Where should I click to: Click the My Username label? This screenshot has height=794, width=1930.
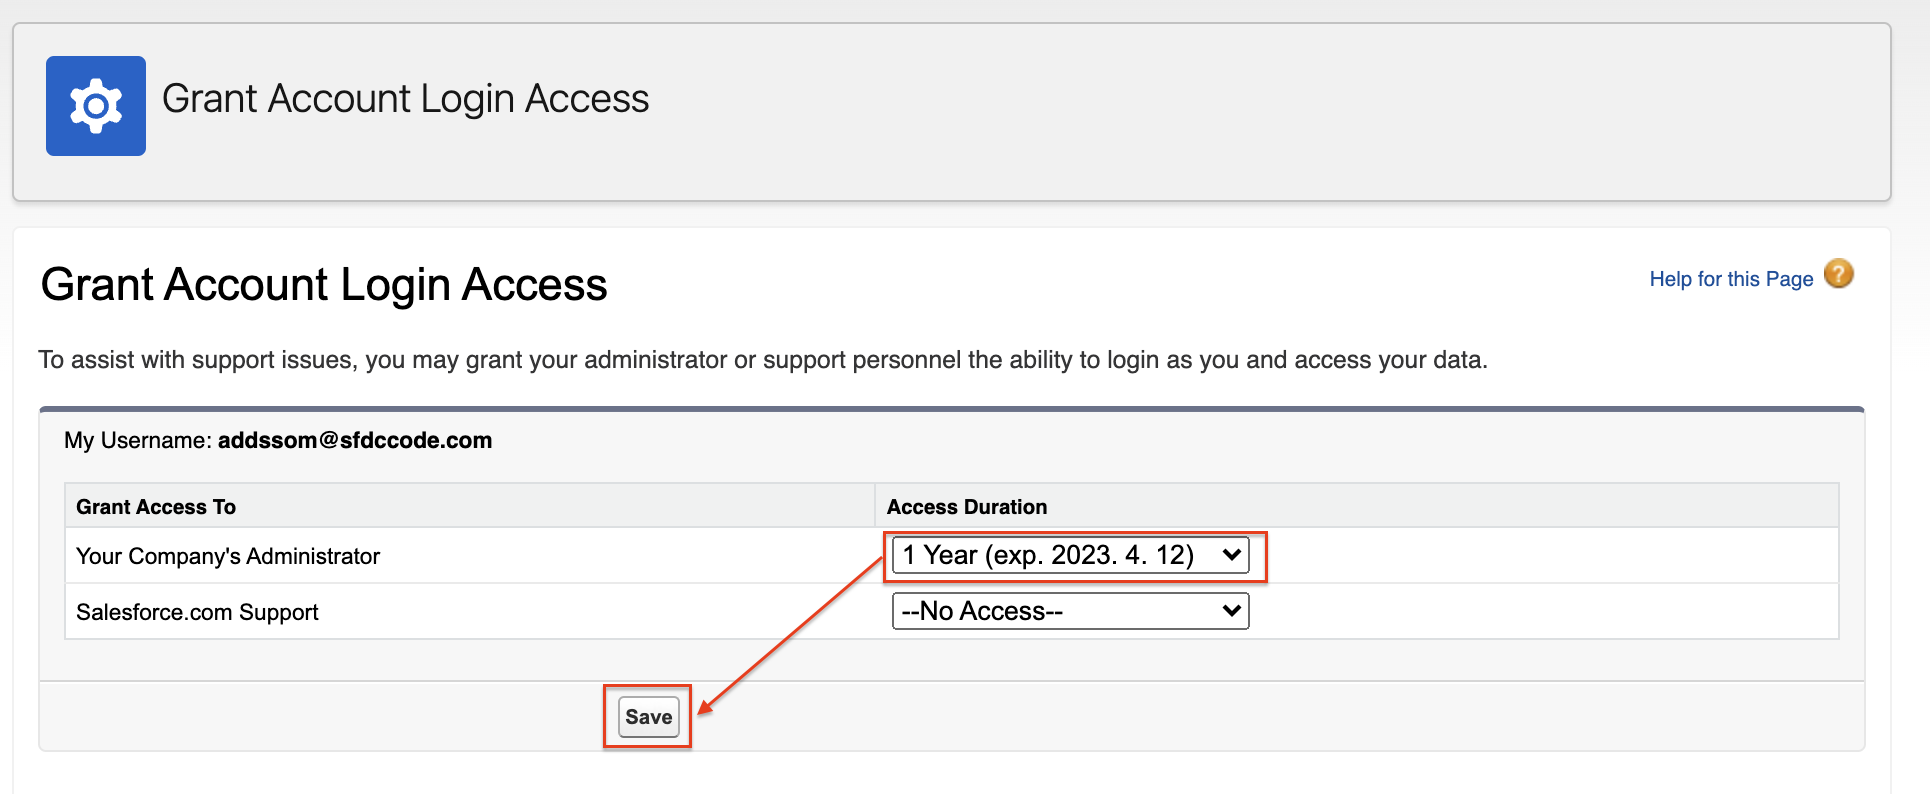138,441
